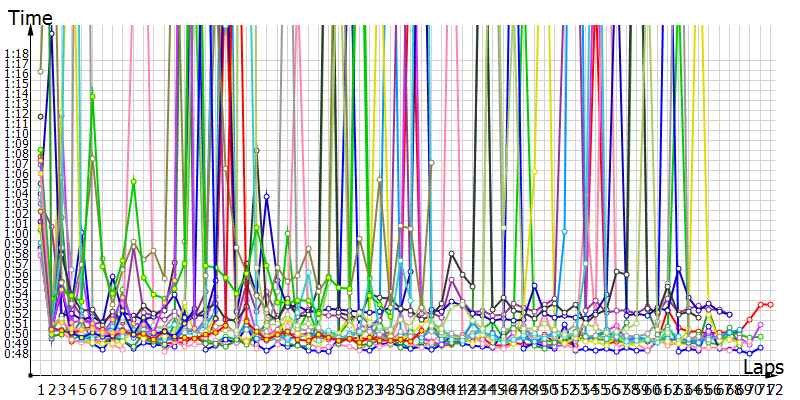The height and width of the screenshot is (400, 800).
Task: Pick the red line's final data point
Action: pyautogui.click(x=770, y=304)
